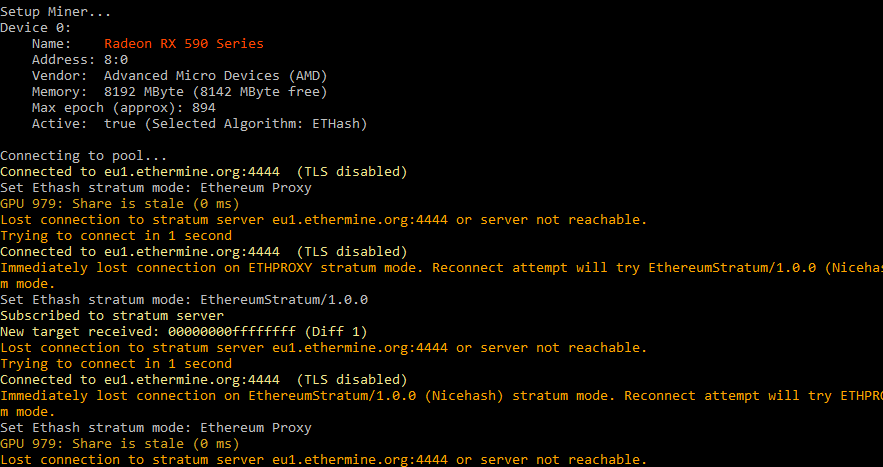
Task: Click the orange ETHPROXY stratum mode warning line
Action: click(x=440, y=268)
